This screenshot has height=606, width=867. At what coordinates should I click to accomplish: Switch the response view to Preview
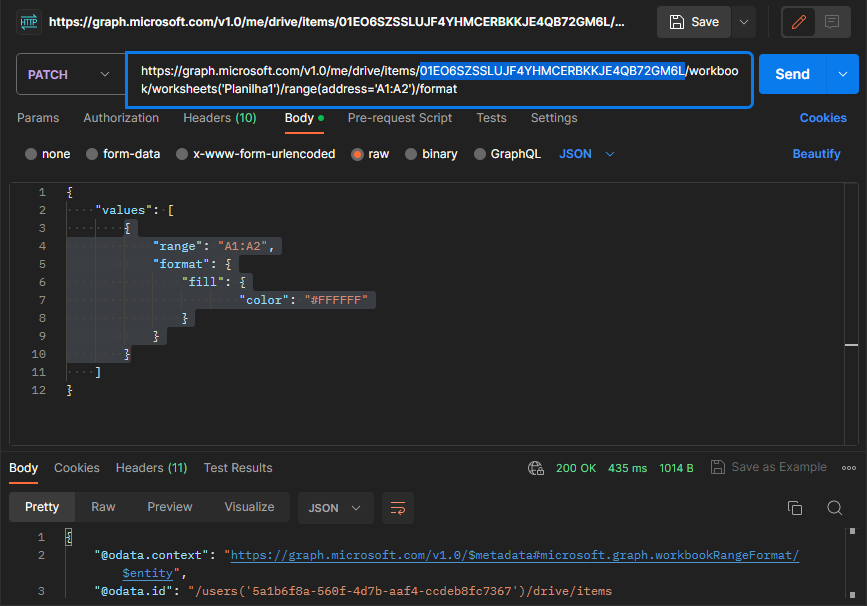click(170, 507)
